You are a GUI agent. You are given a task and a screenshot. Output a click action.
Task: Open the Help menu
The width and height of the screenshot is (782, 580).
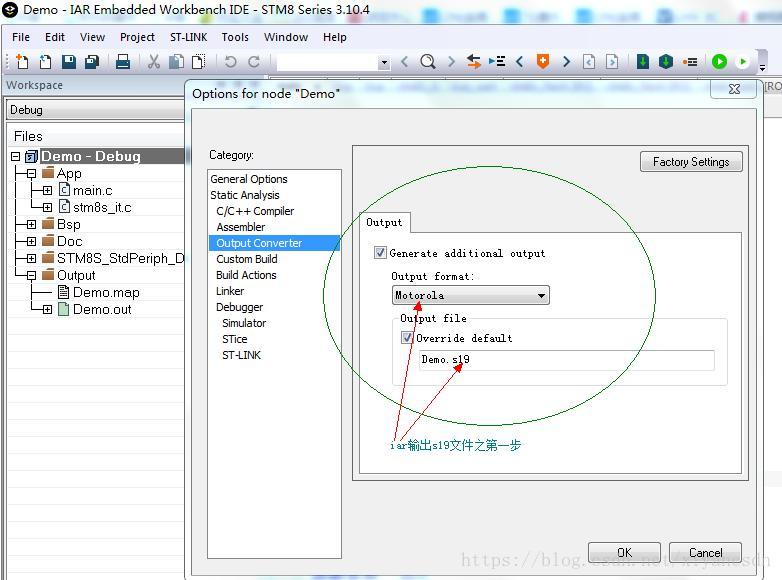(335, 37)
